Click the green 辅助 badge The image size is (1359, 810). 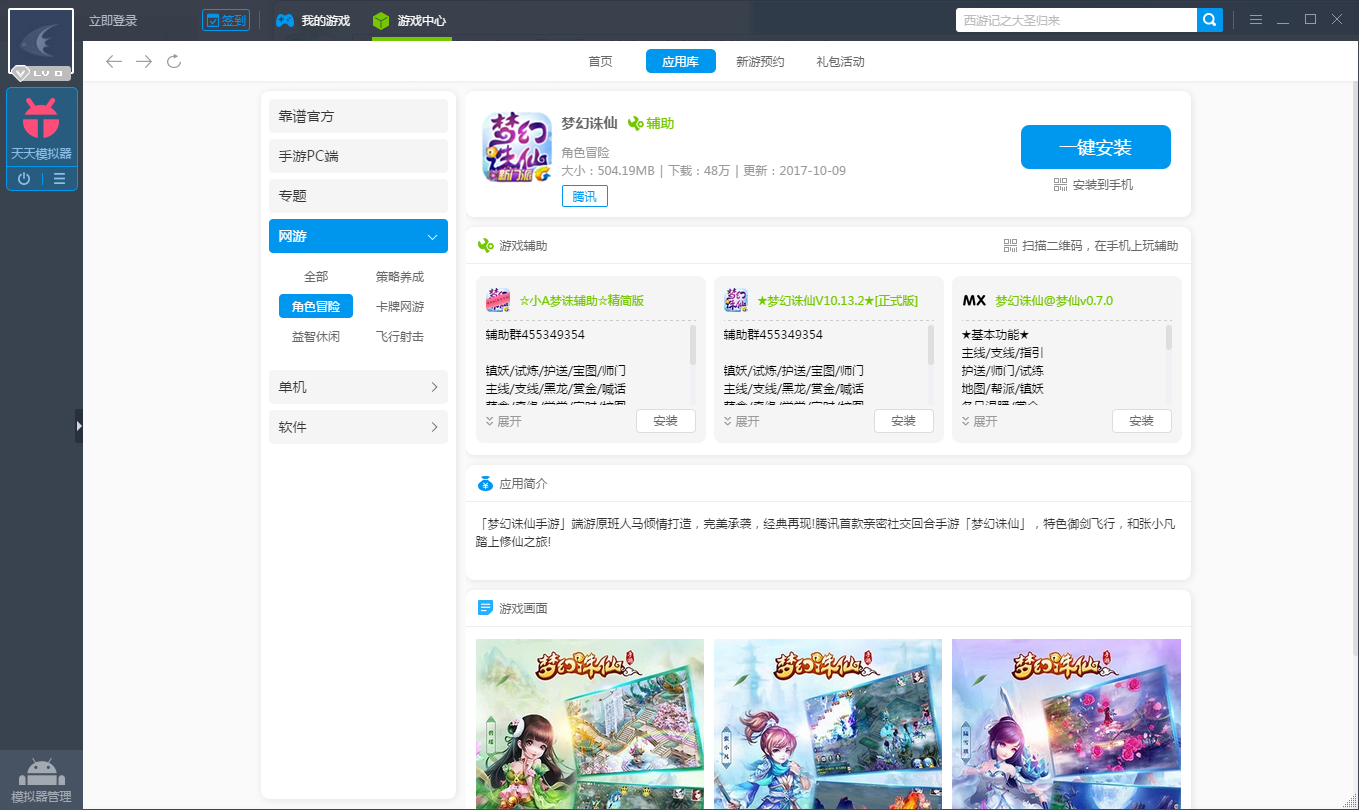[651, 124]
